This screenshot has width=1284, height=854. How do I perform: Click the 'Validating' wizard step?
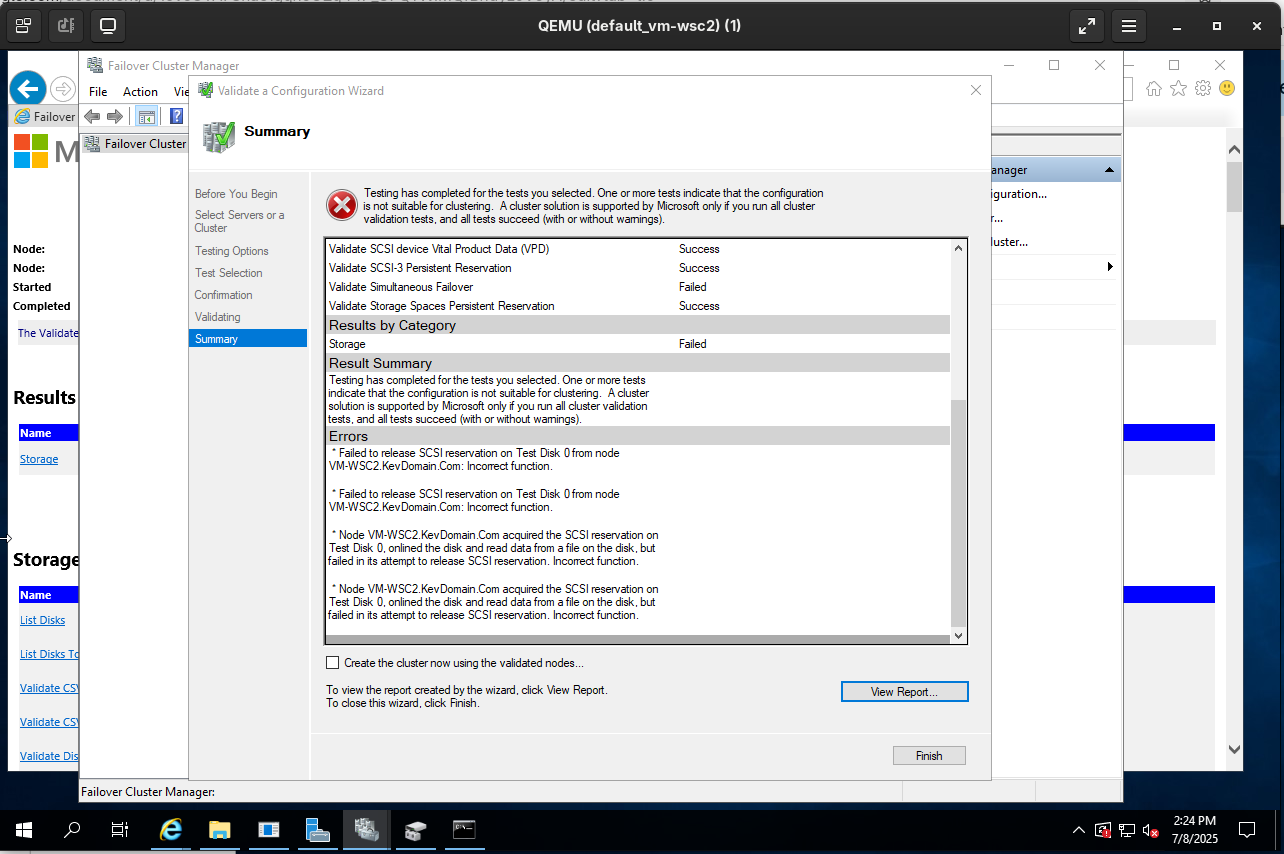218,317
